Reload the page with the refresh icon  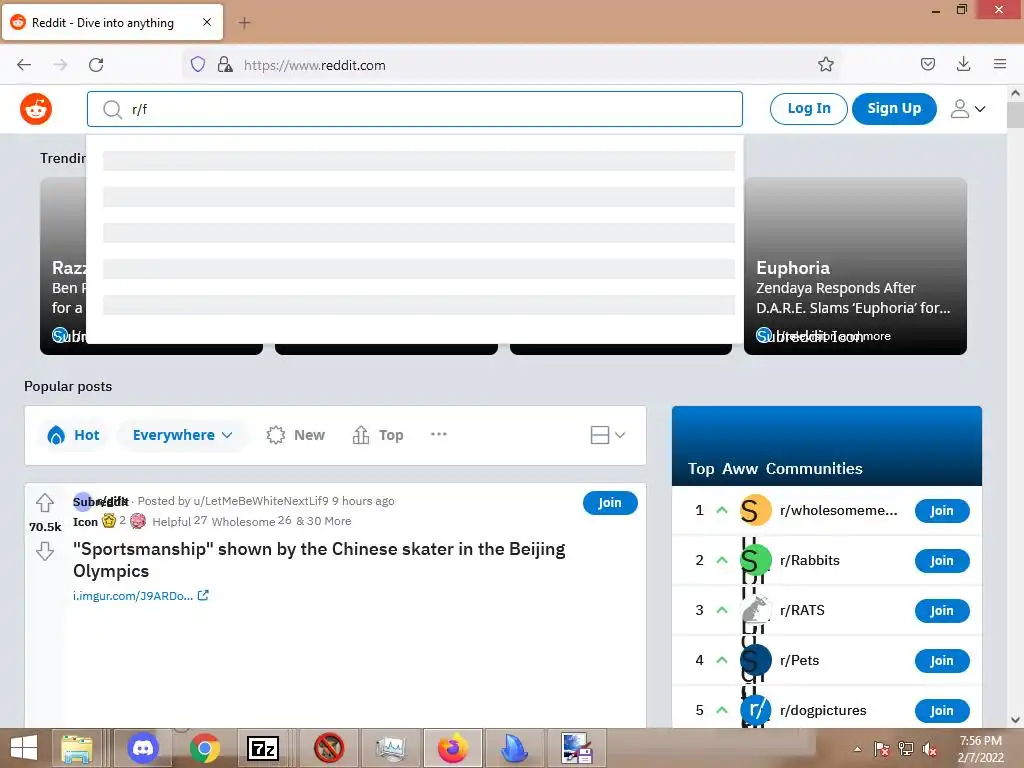[96, 65]
